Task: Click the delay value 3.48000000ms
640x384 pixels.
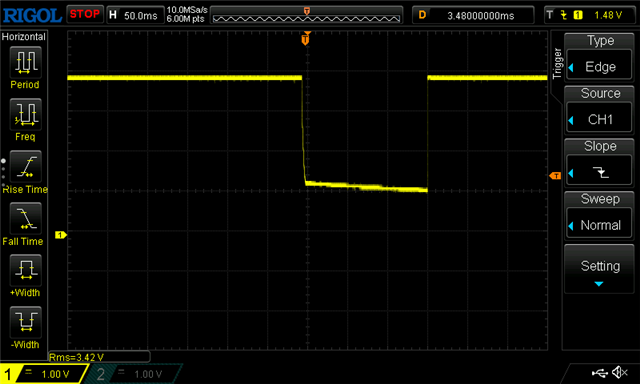Action: (480, 16)
